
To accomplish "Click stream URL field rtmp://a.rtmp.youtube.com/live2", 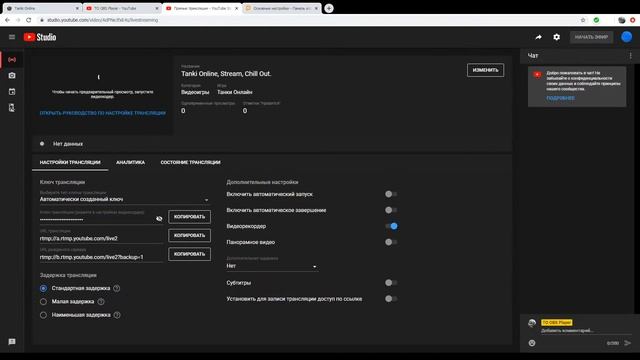I will pos(101,238).
